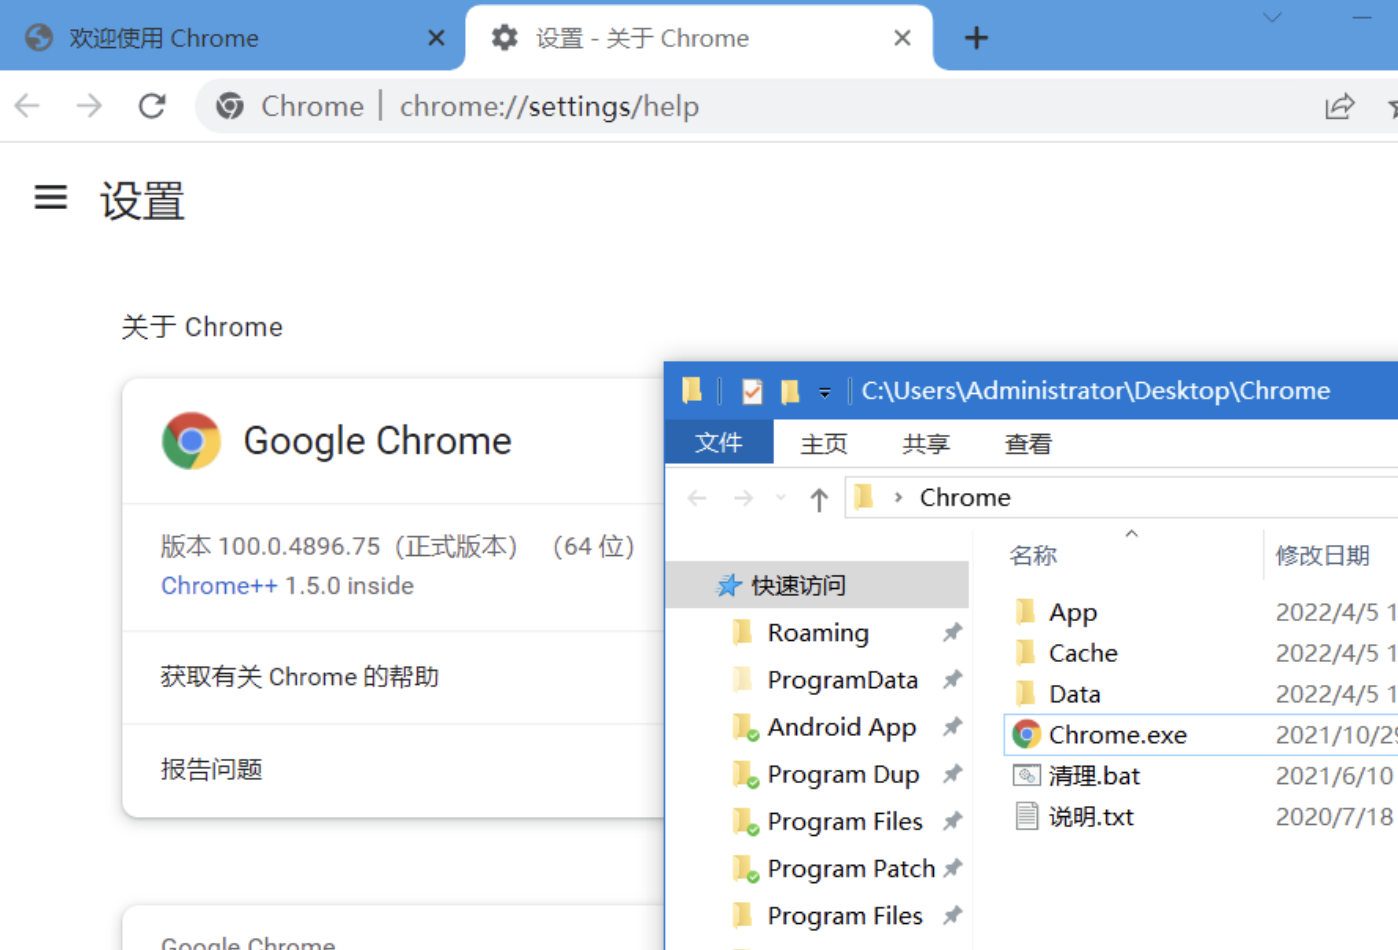Viewport: 1398px width, 950px height.
Task: Open the 共享 ribbon tab
Action: point(926,443)
